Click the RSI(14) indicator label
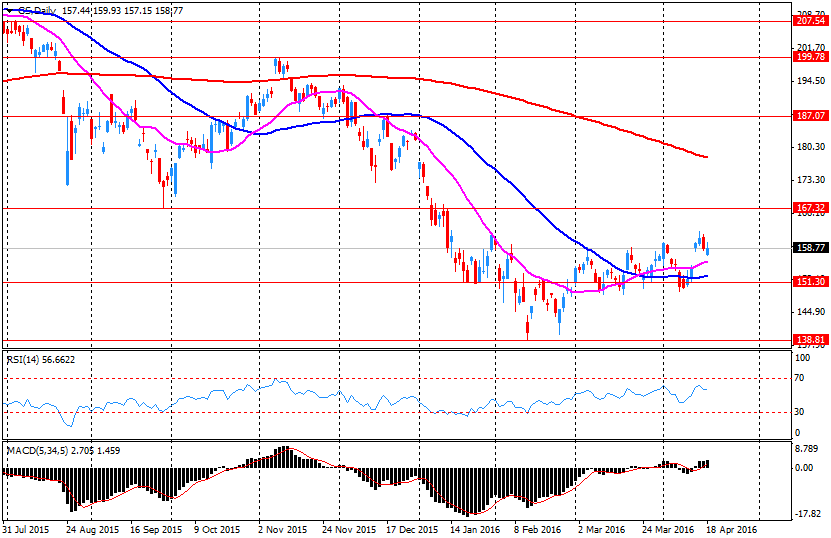The width and height of the screenshot is (831, 538). click(25, 358)
